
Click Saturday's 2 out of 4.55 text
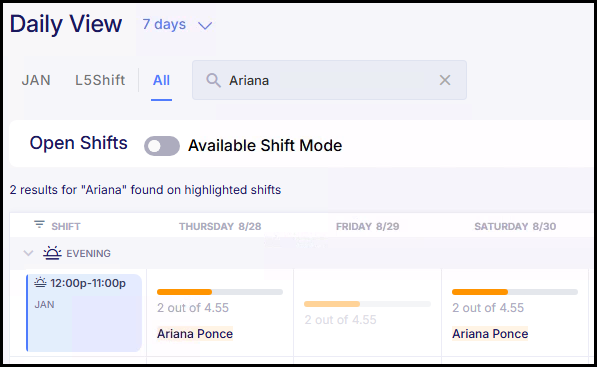488,308
